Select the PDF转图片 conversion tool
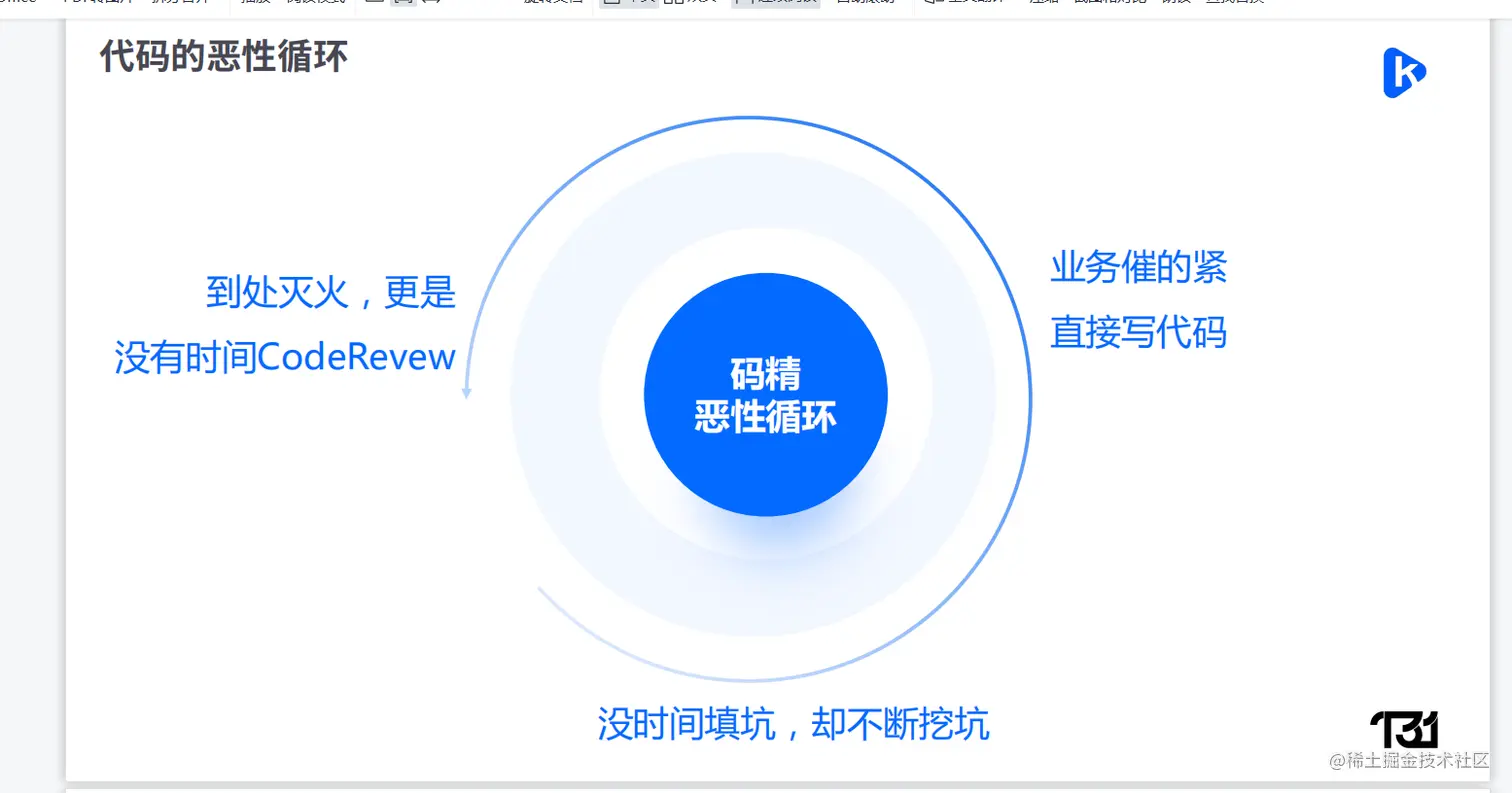 [100, 4]
